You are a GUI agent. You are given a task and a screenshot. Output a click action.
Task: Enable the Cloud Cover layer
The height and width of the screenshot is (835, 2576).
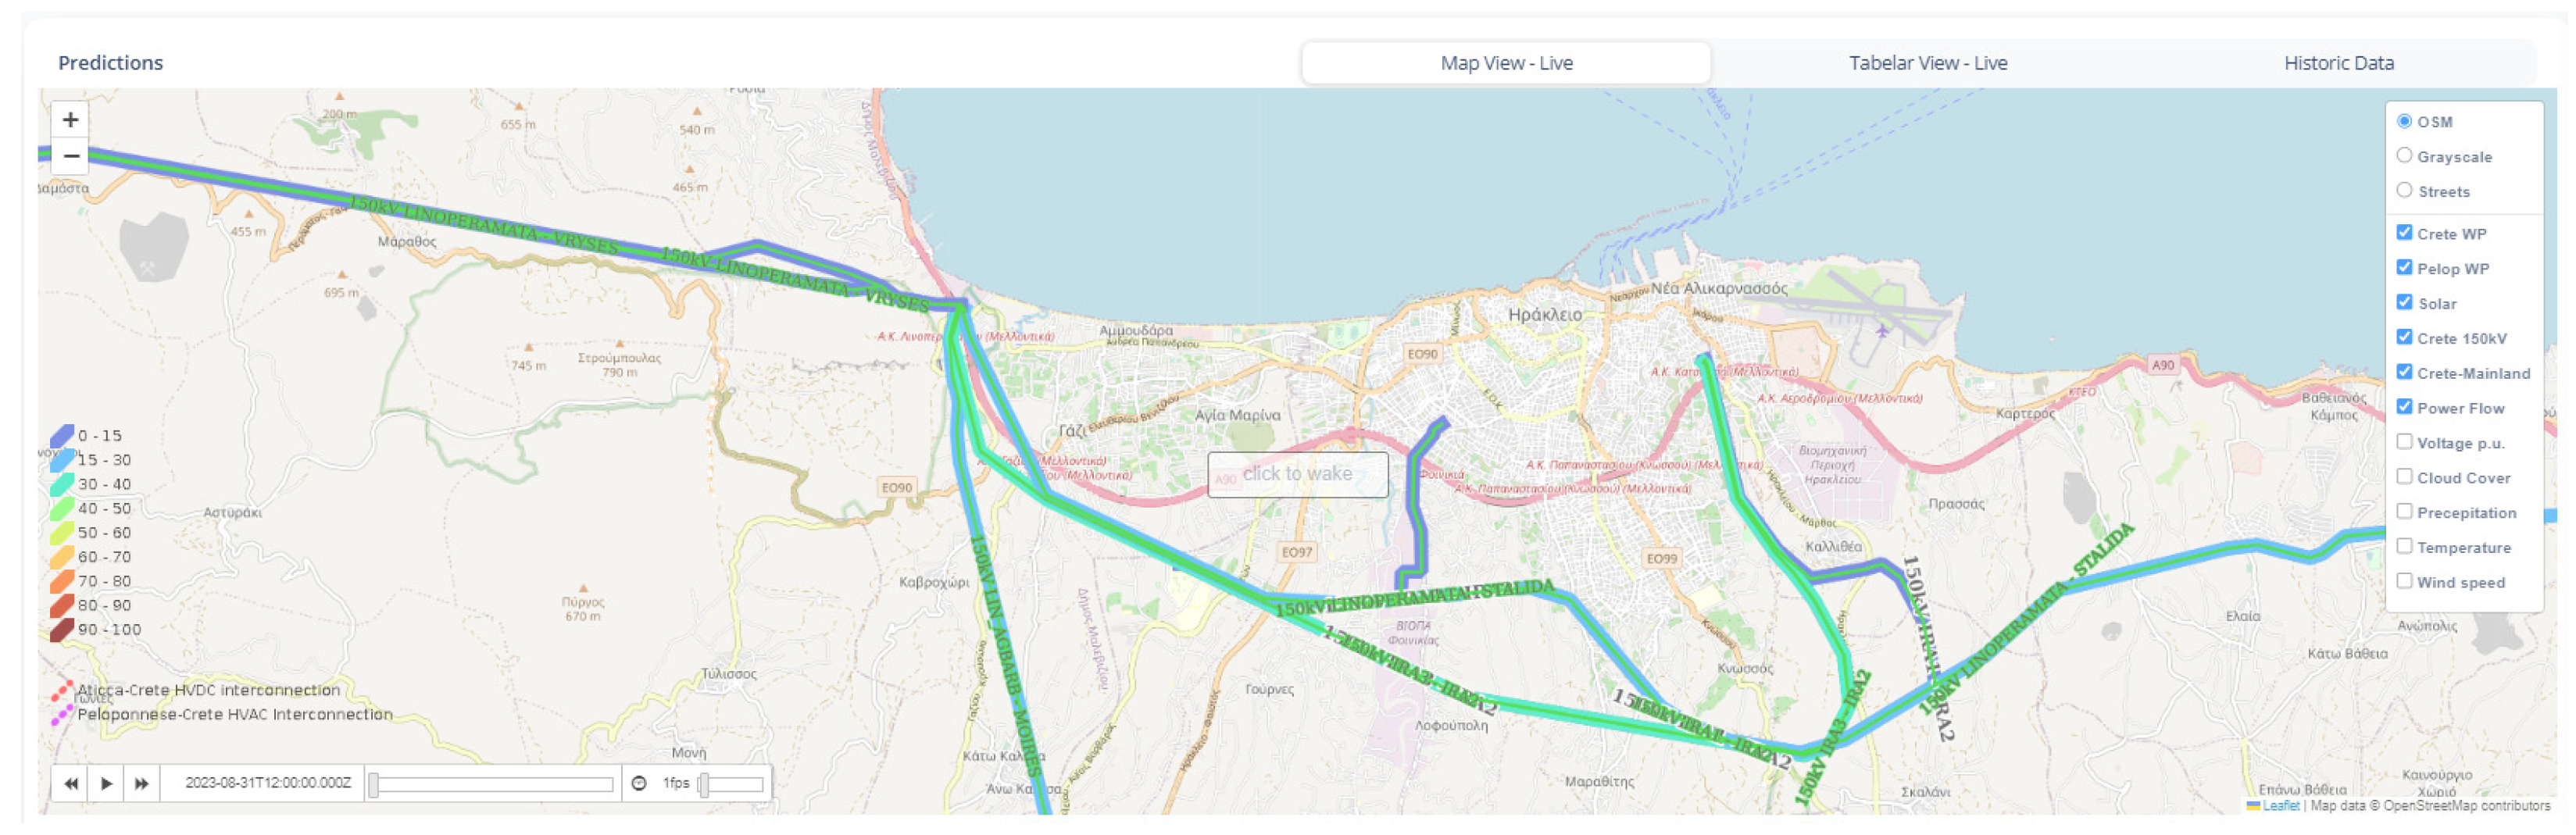pyautogui.click(x=2405, y=477)
